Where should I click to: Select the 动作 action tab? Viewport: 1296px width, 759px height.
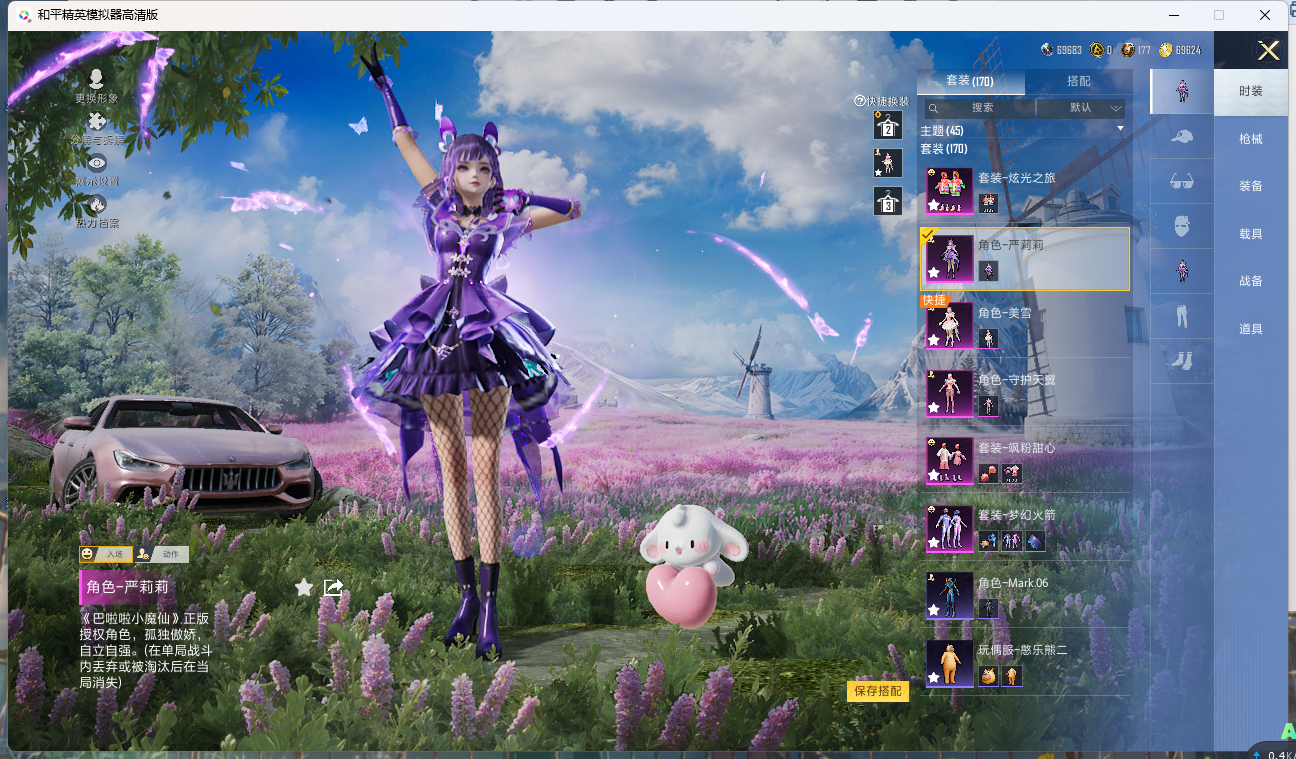[162, 554]
